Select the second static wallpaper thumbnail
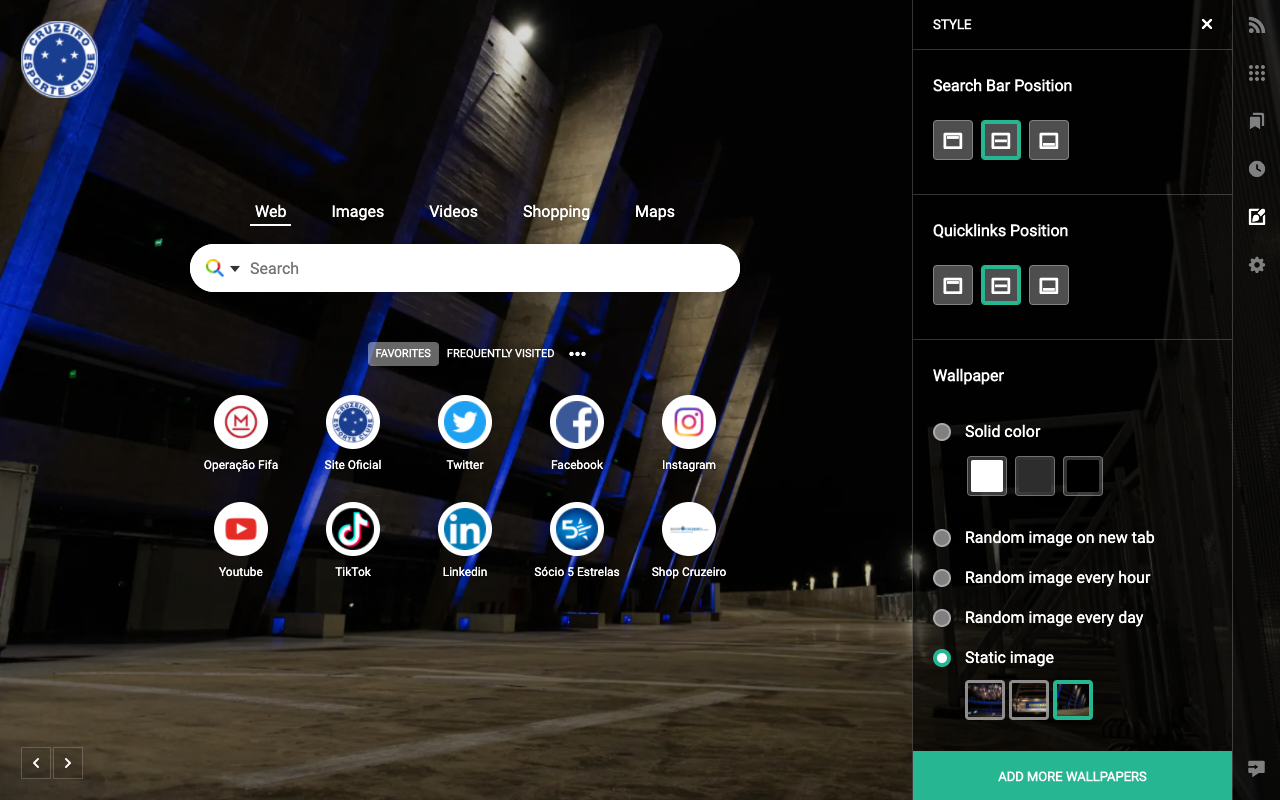 (x=1029, y=700)
